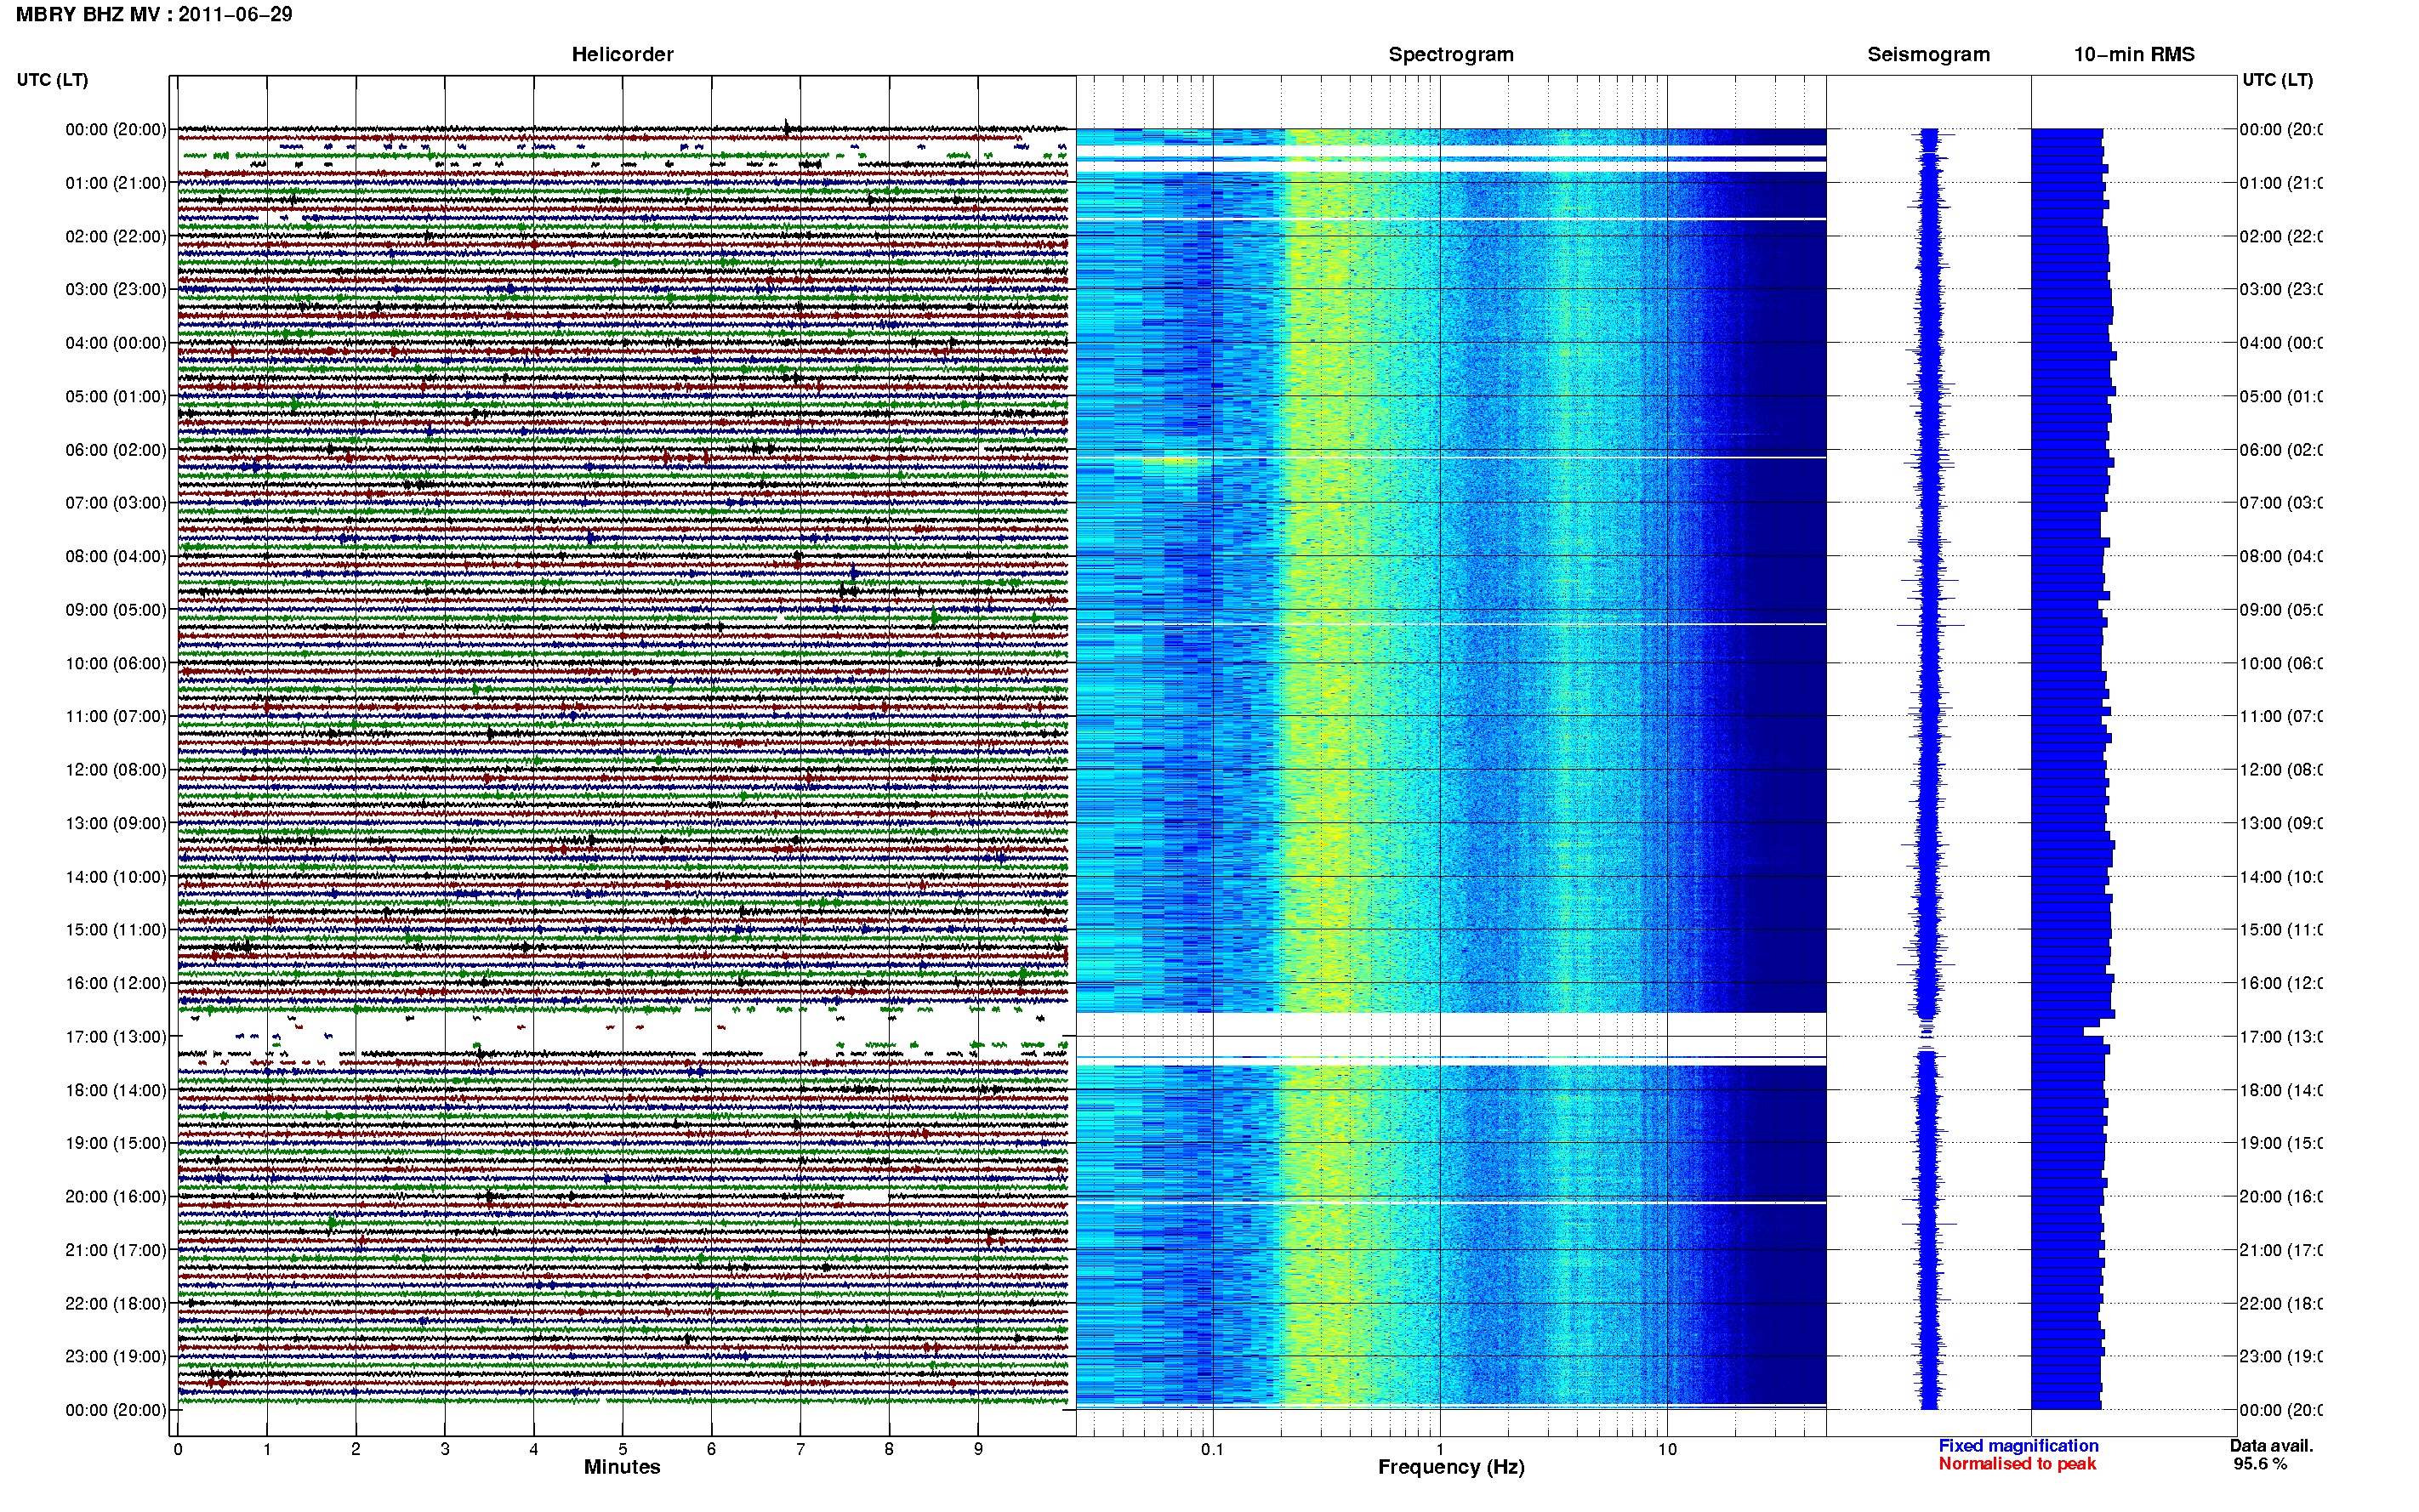
Task: Select the left-axis label "09:00 (05:00)"
Action: click(116, 610)
